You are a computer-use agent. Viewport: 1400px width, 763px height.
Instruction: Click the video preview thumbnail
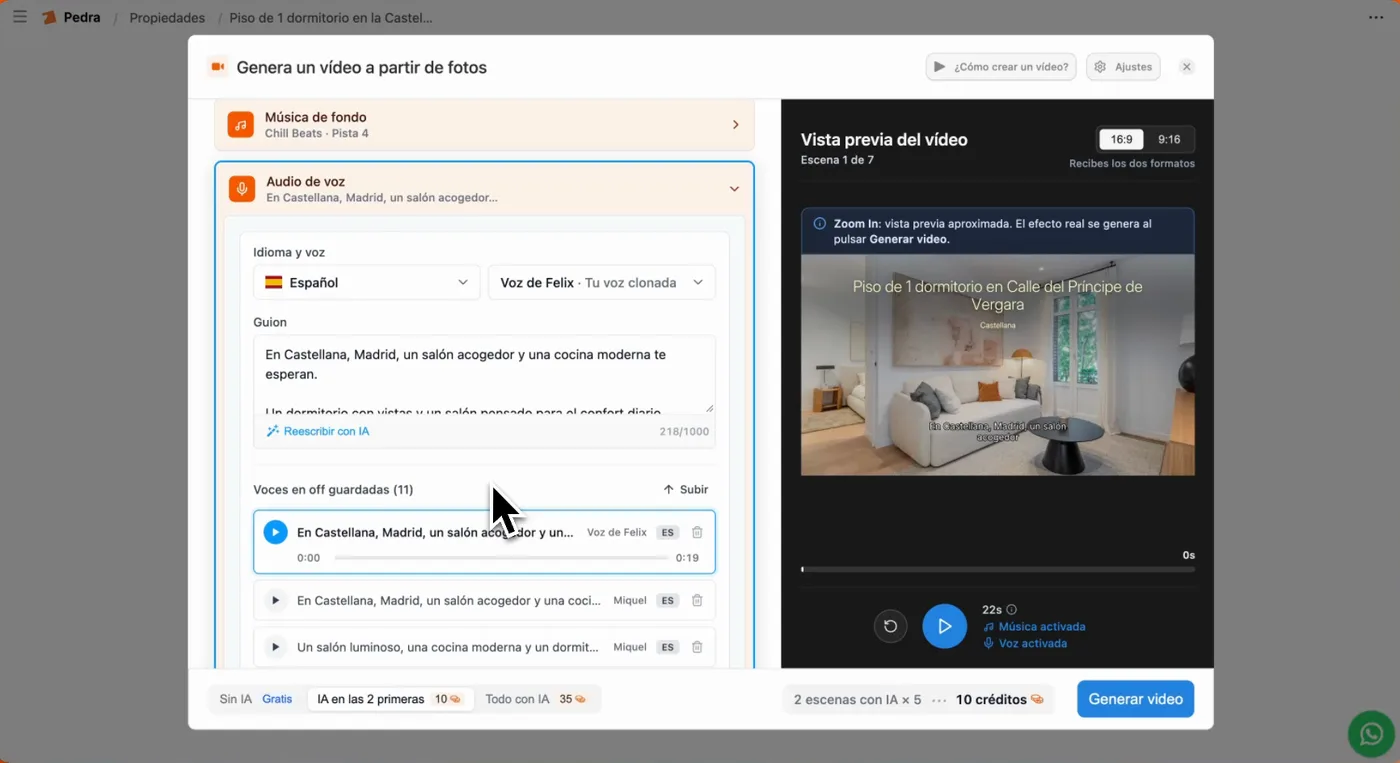click(x=998, y=365)
